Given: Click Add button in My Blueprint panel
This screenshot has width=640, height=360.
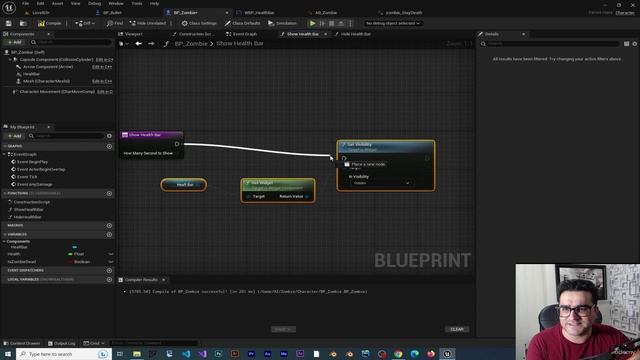Looking at the screenshot, I should 15,136.
